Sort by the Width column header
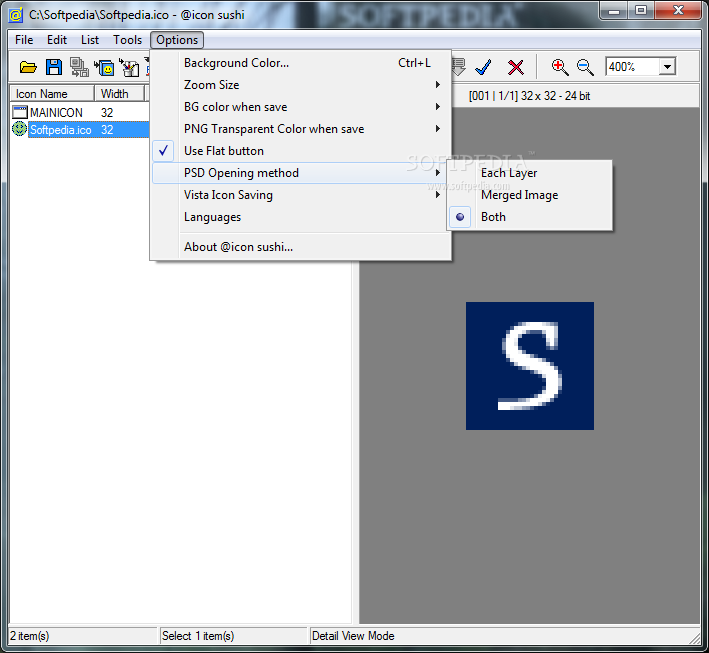This screenshot has width=709, height=653. pos(119,94)
